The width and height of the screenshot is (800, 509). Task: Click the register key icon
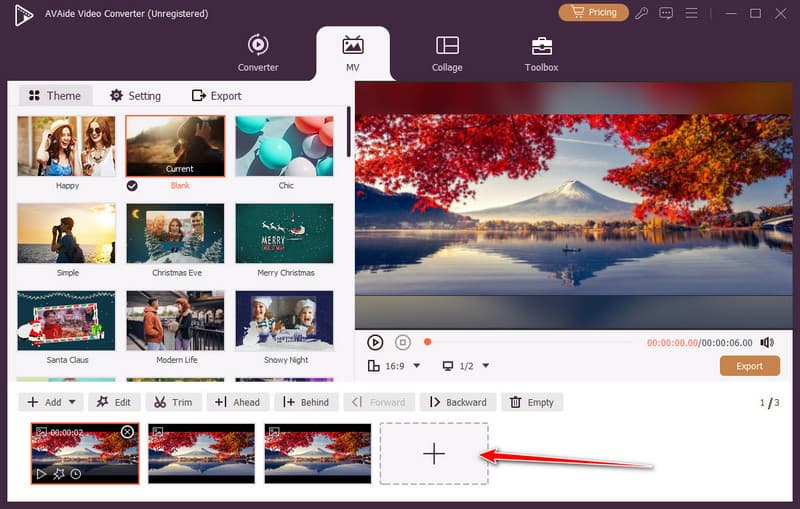coord(641,13)
